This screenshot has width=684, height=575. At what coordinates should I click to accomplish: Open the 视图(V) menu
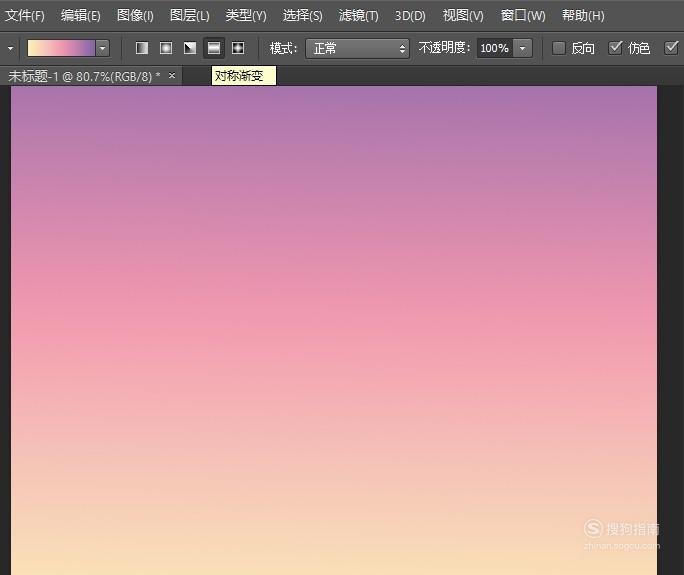pos(463,16)
